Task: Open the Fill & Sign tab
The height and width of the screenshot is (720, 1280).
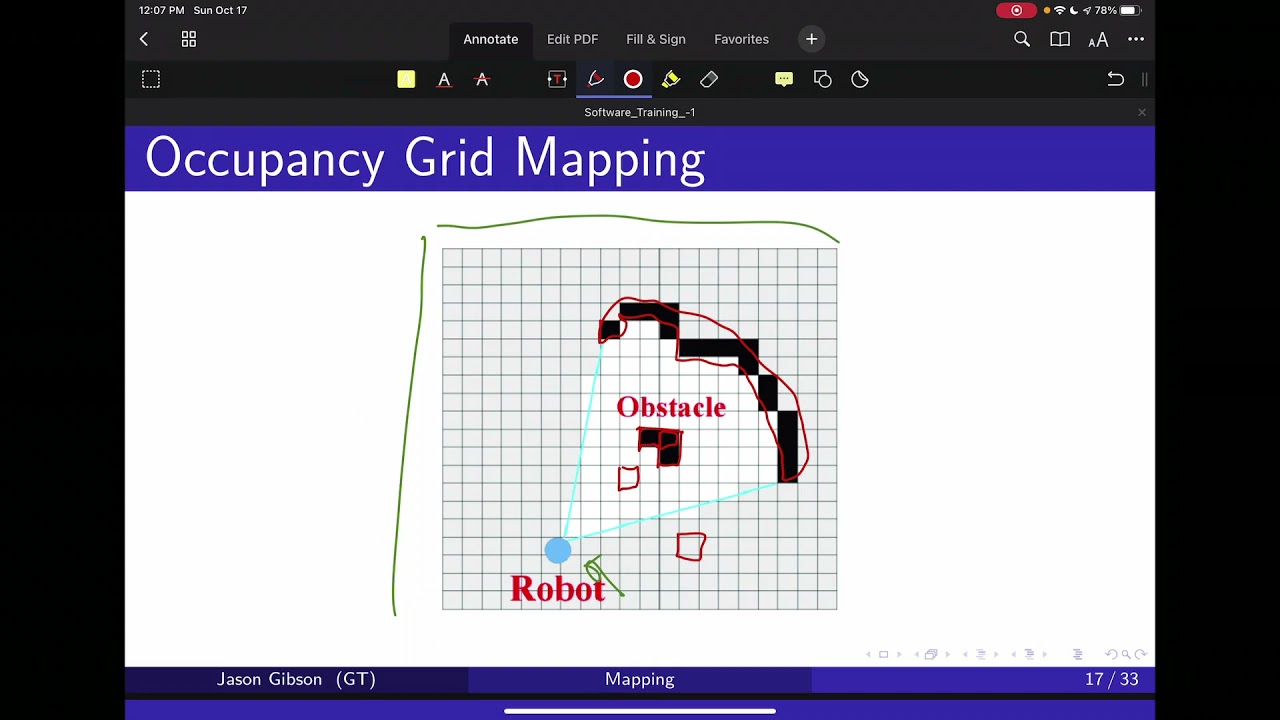Action: (656, 39)
